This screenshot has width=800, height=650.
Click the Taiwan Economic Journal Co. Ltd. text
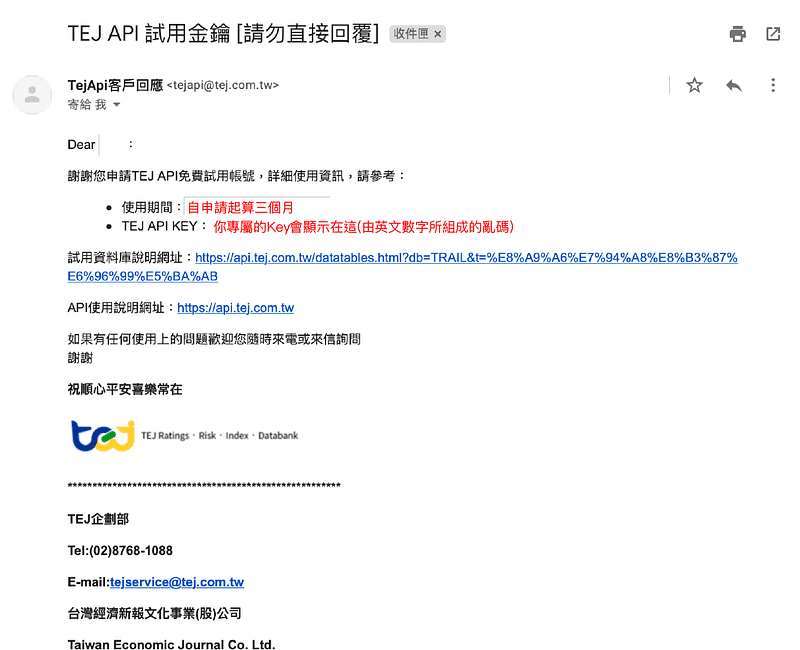click(171, 644)
